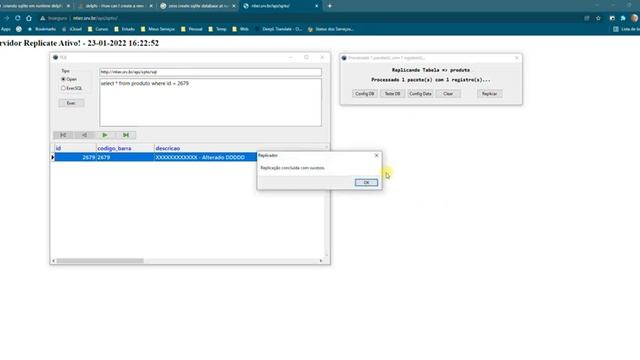640x360 pixels.
Task: Go to previous record navigator button
Action: (84, 135)
